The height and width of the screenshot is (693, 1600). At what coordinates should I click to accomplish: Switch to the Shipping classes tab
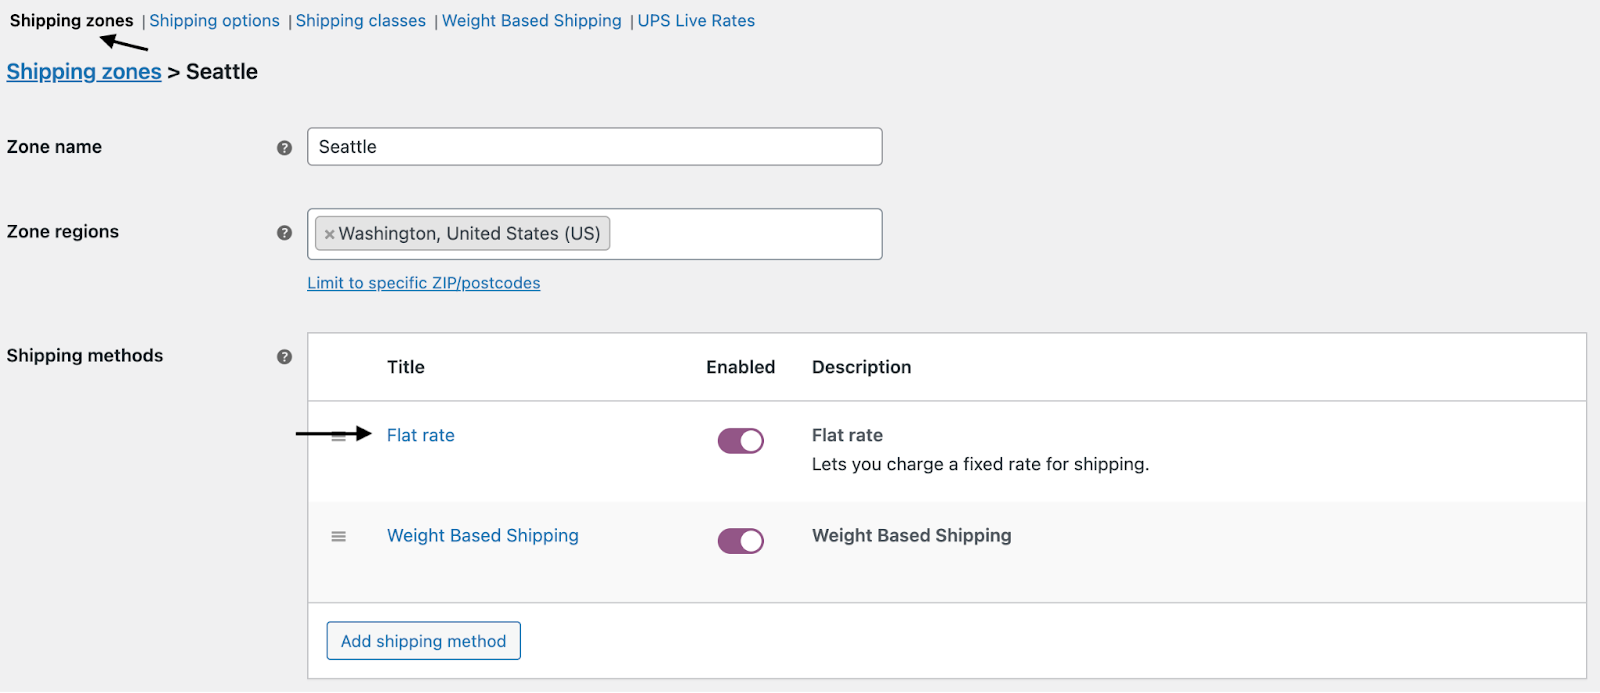tap(361, 20)
